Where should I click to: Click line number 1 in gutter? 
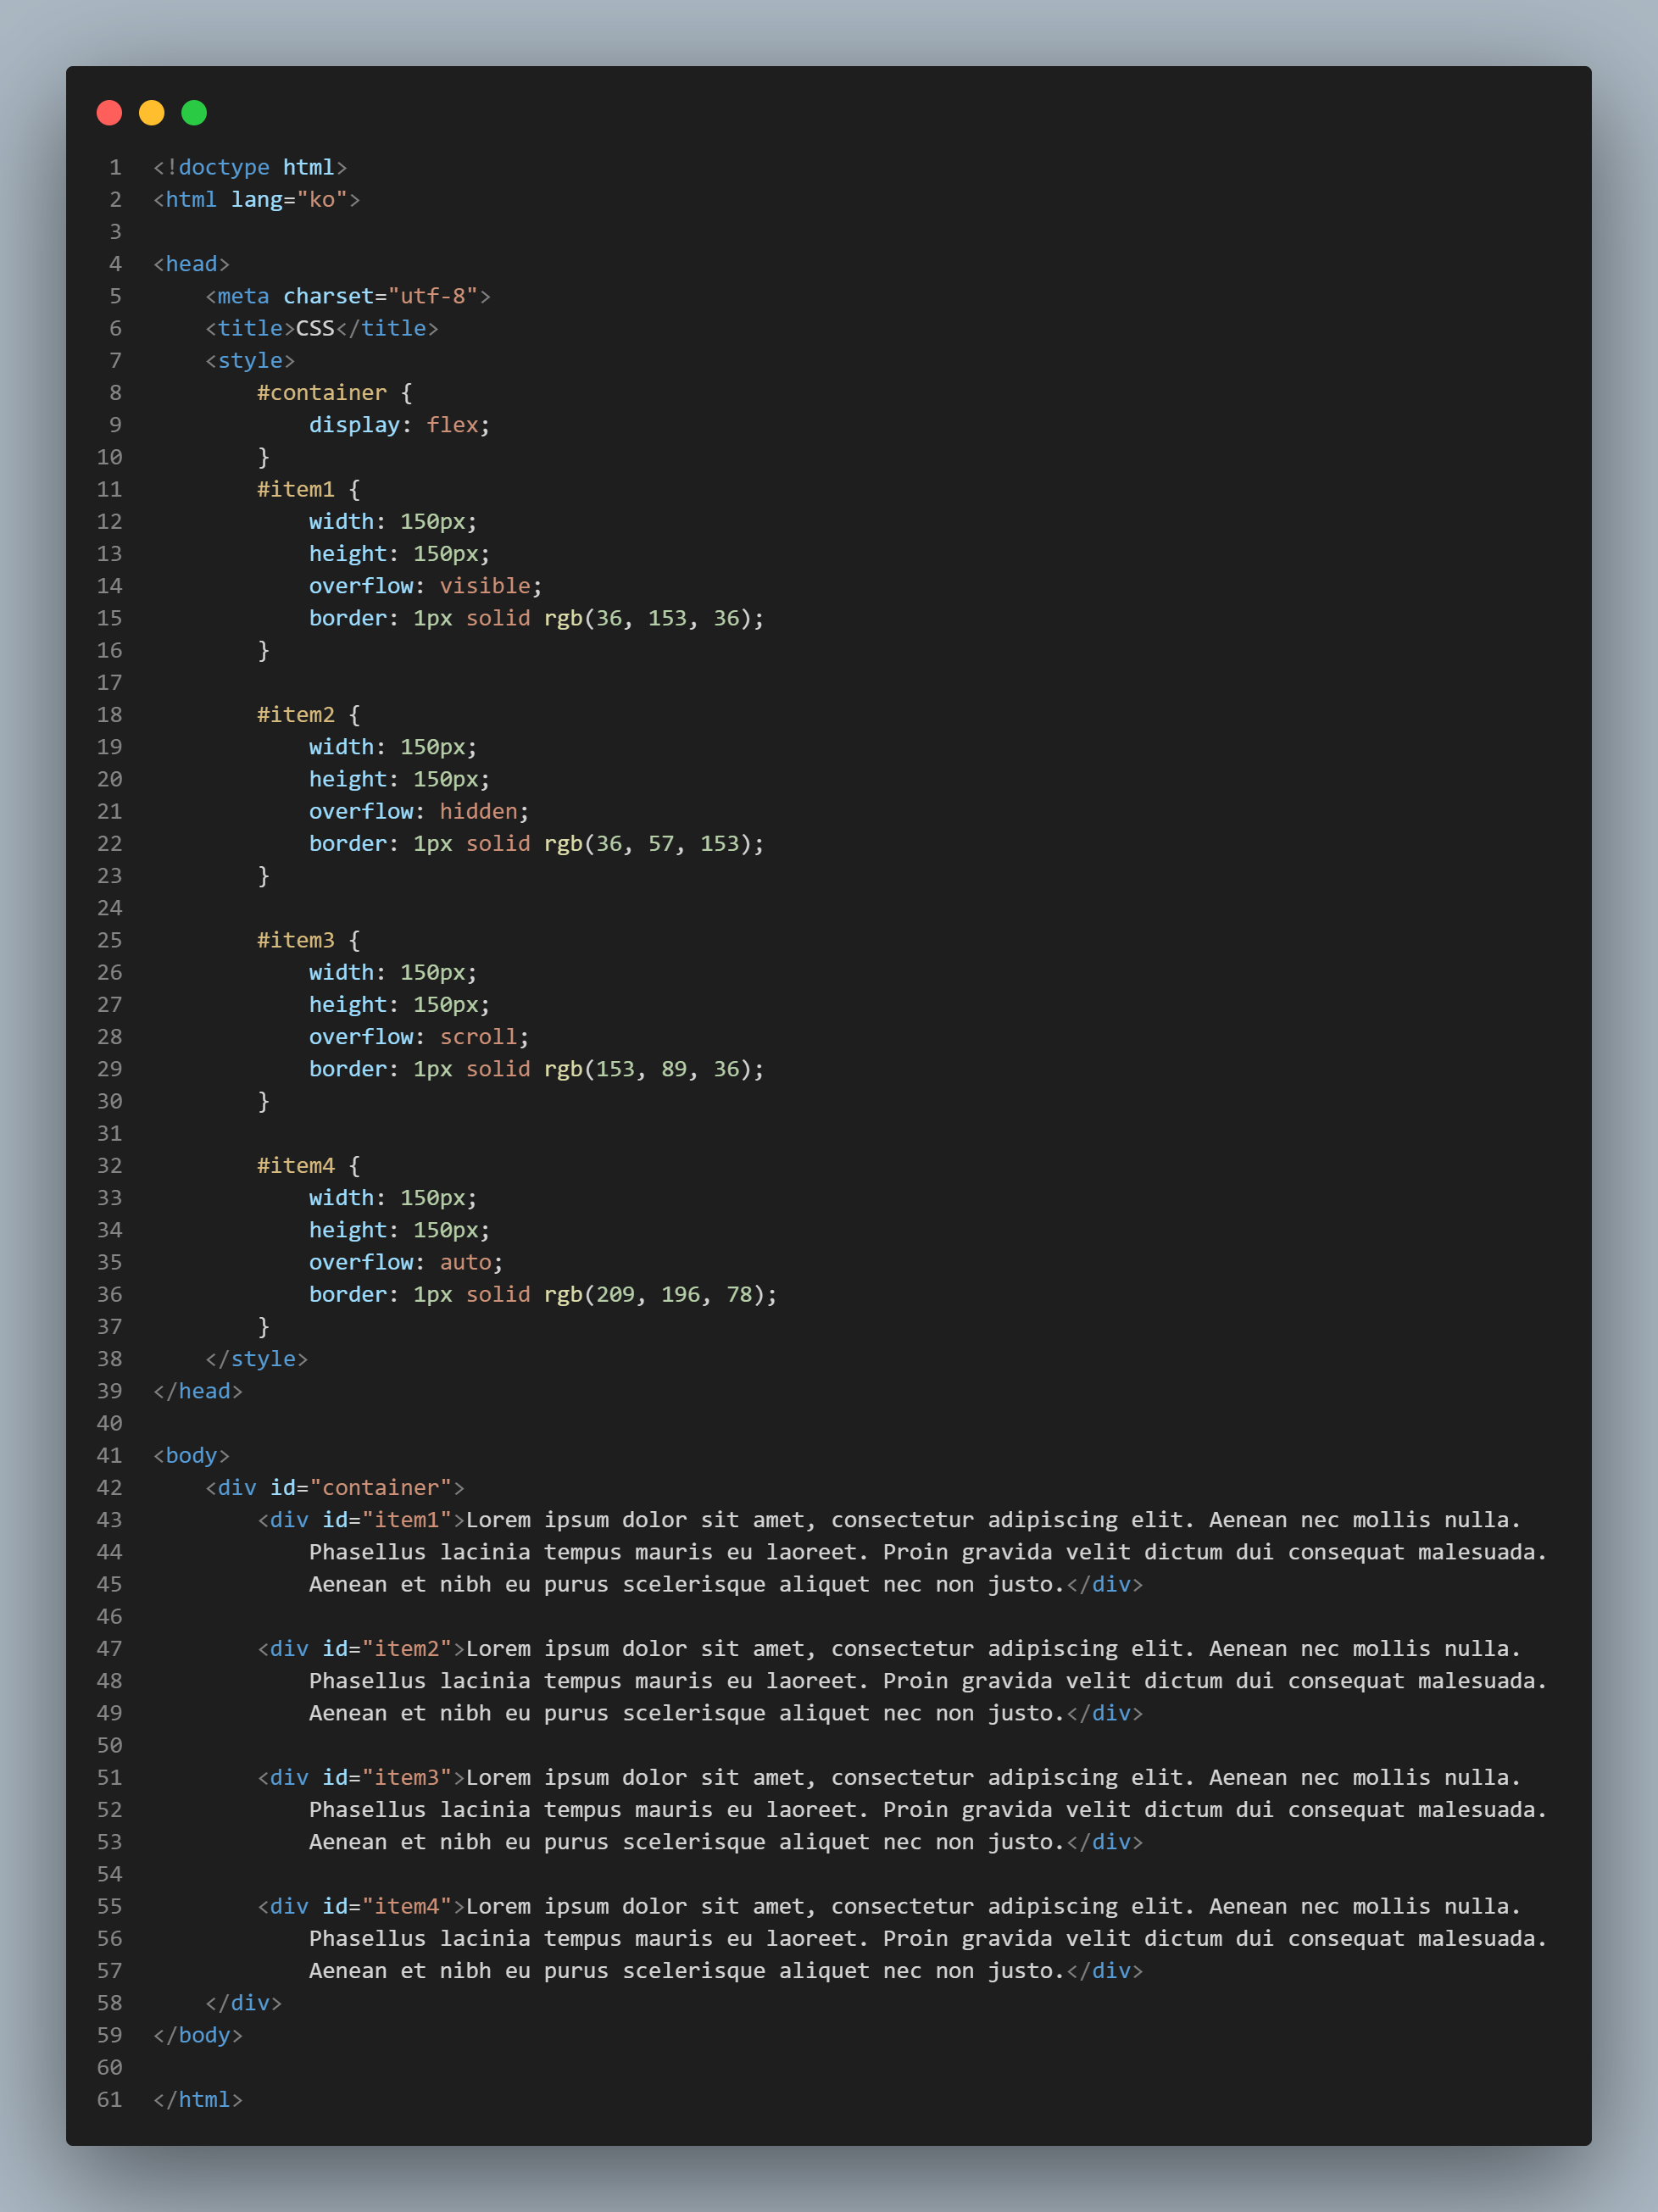click(115, 167)
